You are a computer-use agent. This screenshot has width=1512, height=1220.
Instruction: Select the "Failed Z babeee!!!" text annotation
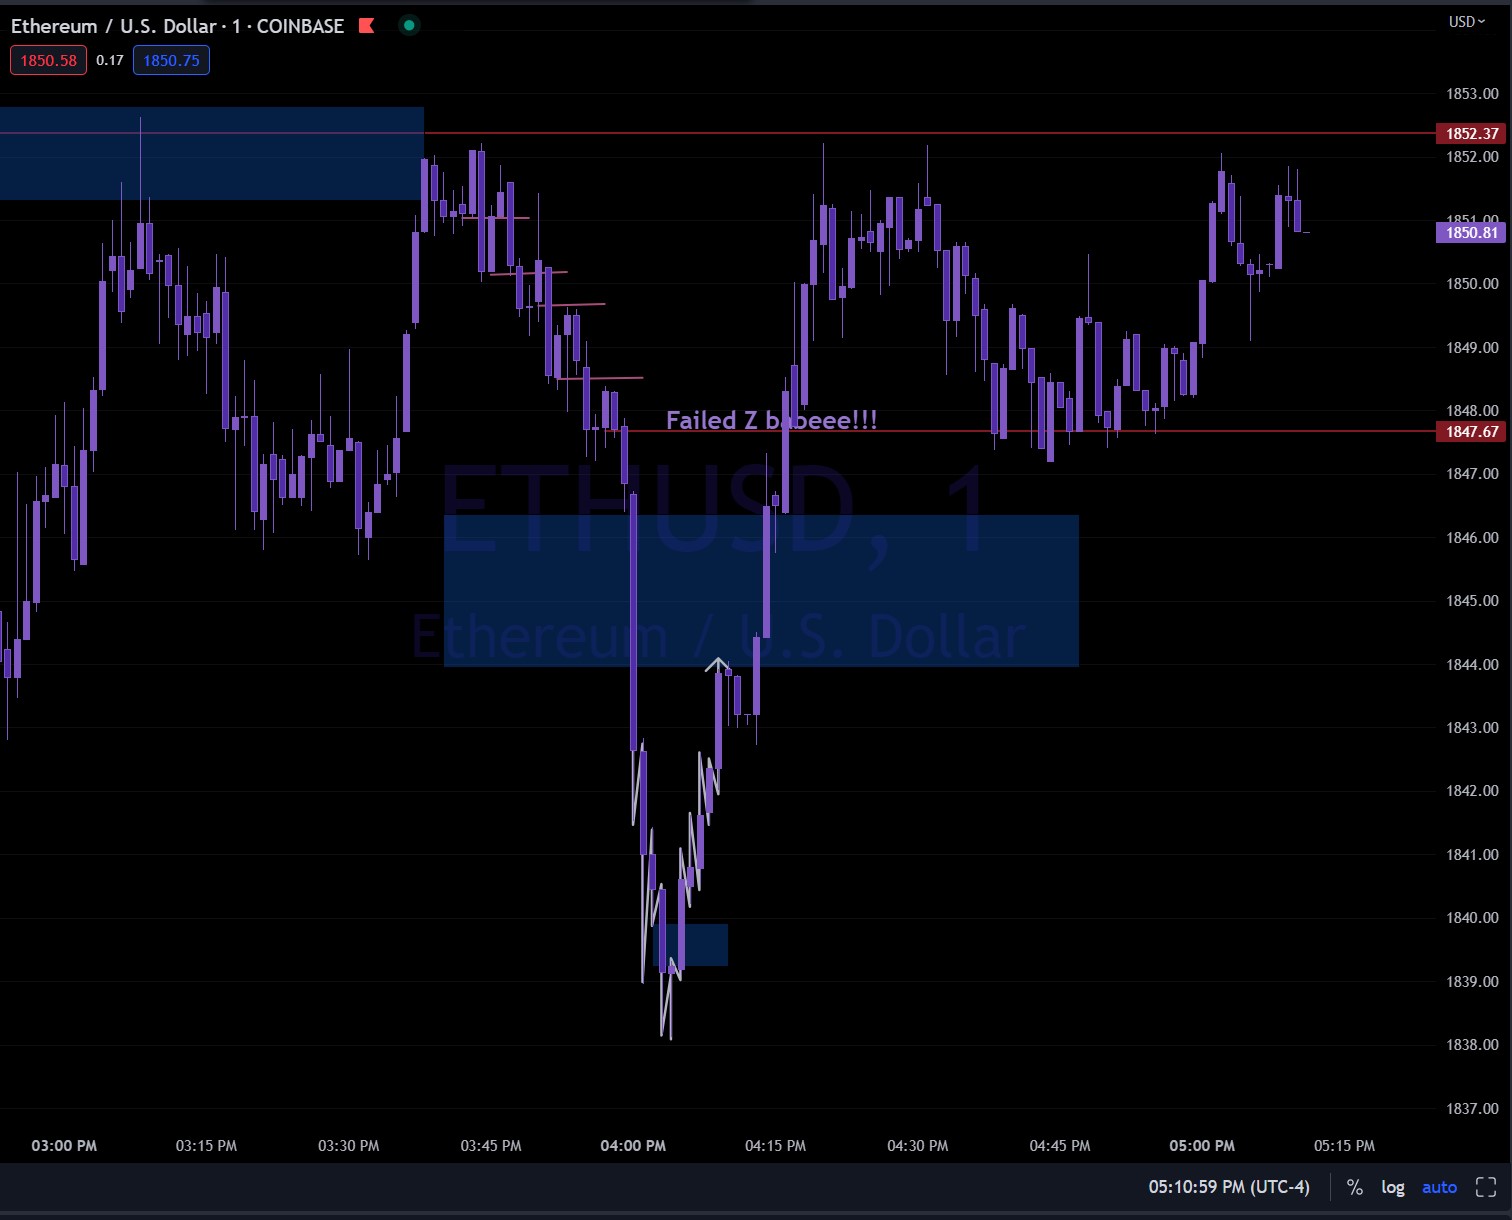[x=771, y=420]
